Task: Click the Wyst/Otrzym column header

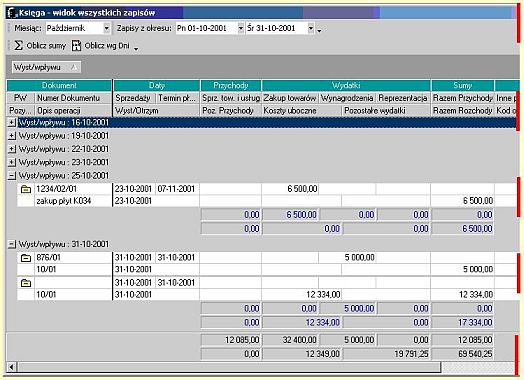Action: pyautogui.click(x=157, y=111)
